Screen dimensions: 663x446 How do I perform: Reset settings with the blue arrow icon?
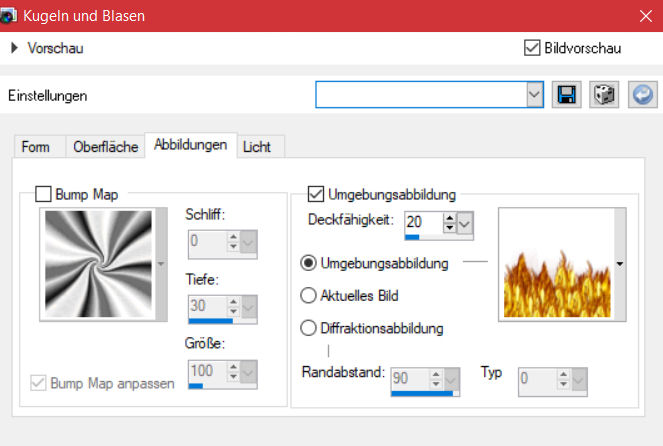(642, 94)
